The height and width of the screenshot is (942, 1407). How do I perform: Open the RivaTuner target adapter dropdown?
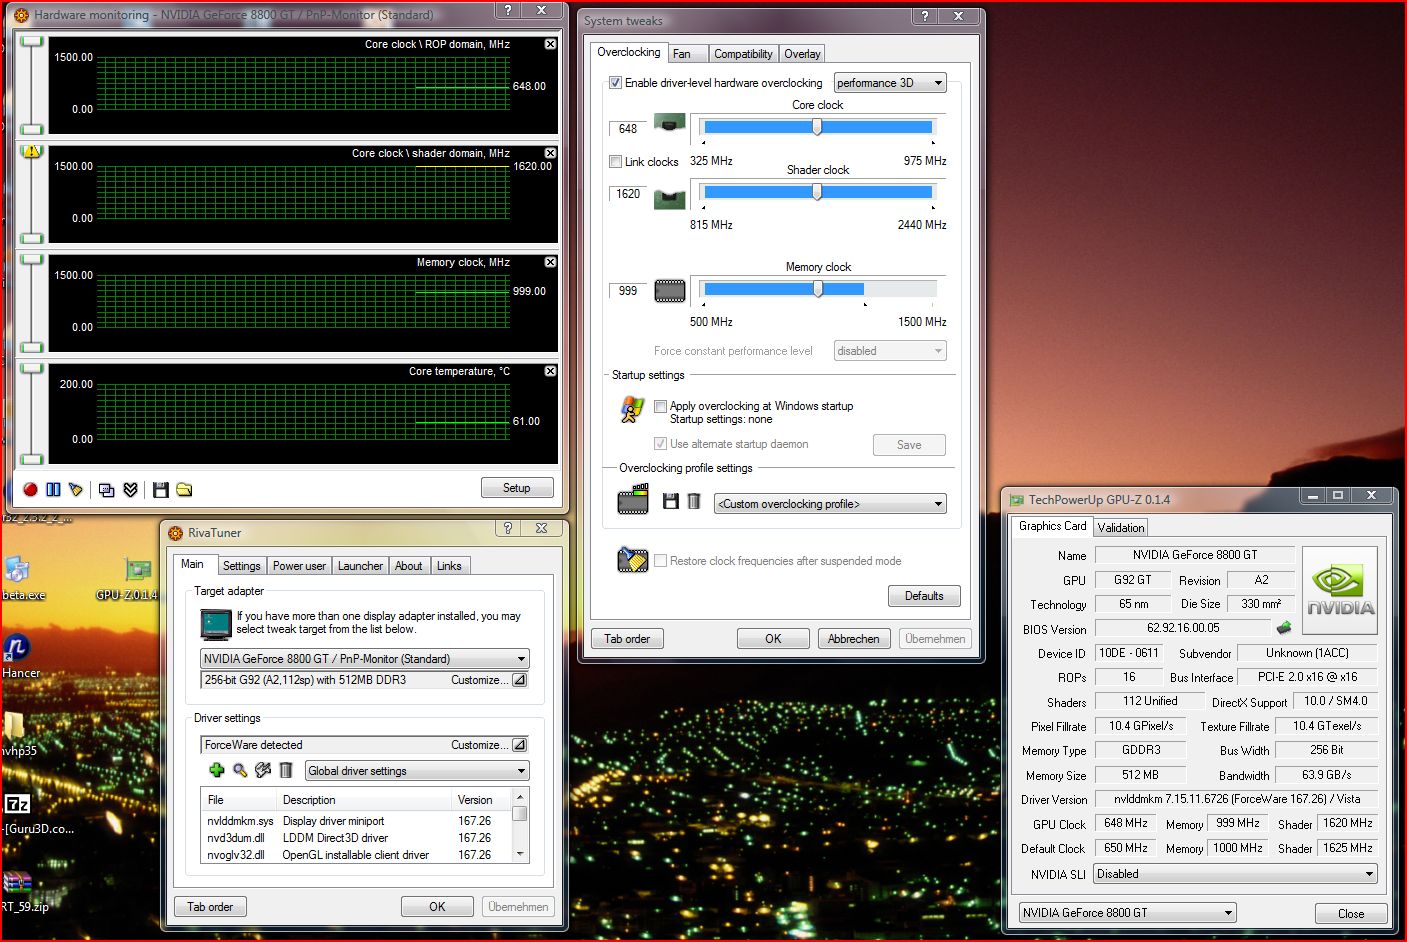[365, 659]
